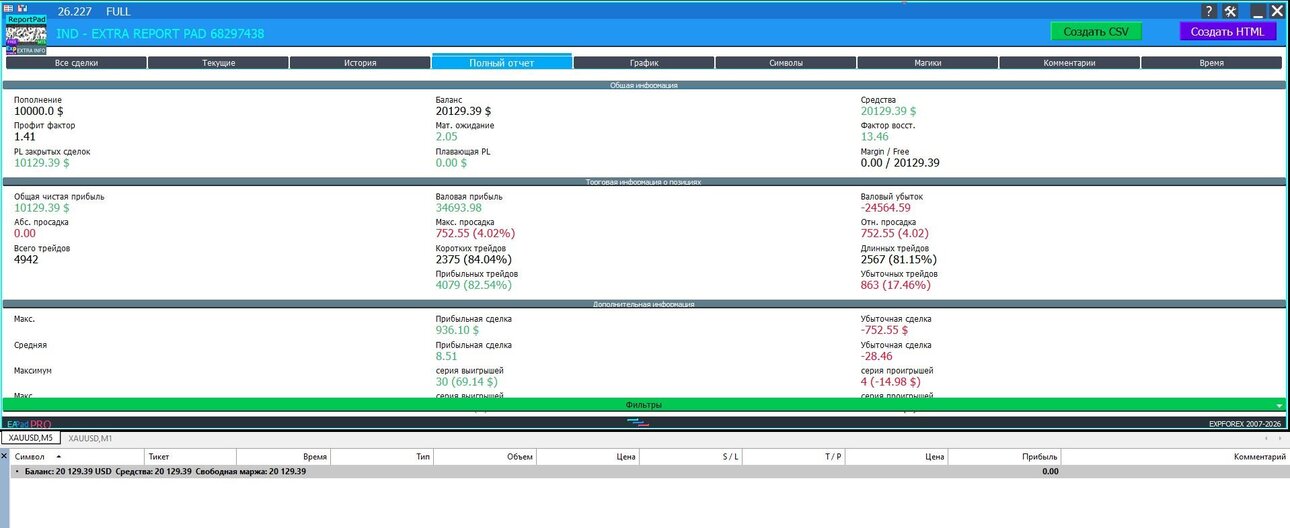Click losing series value 4 (-14.98 $)
The width and height of the screenshot is (1290, 528).
tap(890, 382)
